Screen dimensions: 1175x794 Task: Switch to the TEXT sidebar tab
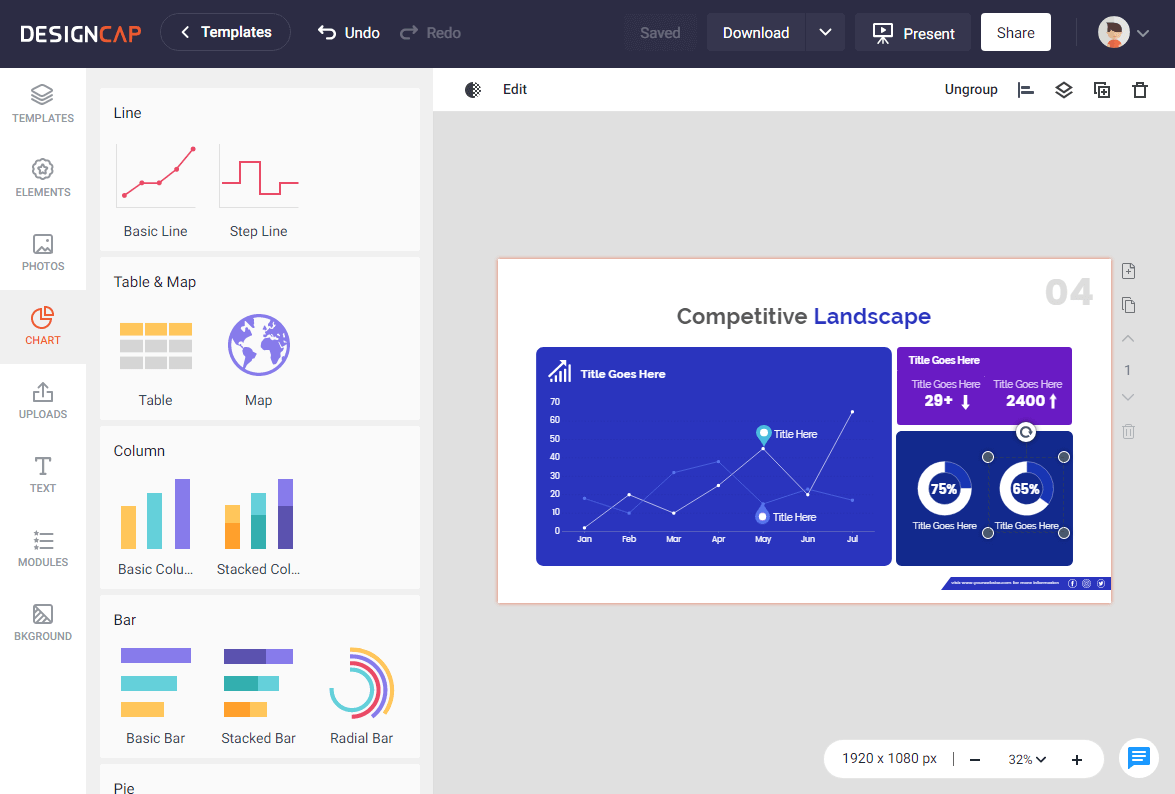click(42, 473)
